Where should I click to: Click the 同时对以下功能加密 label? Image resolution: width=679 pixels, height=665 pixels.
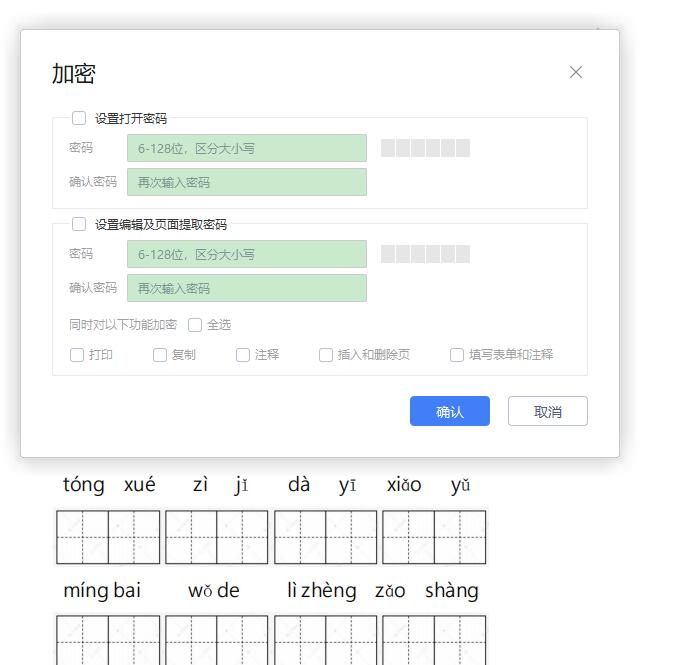(x=123, y=325)
